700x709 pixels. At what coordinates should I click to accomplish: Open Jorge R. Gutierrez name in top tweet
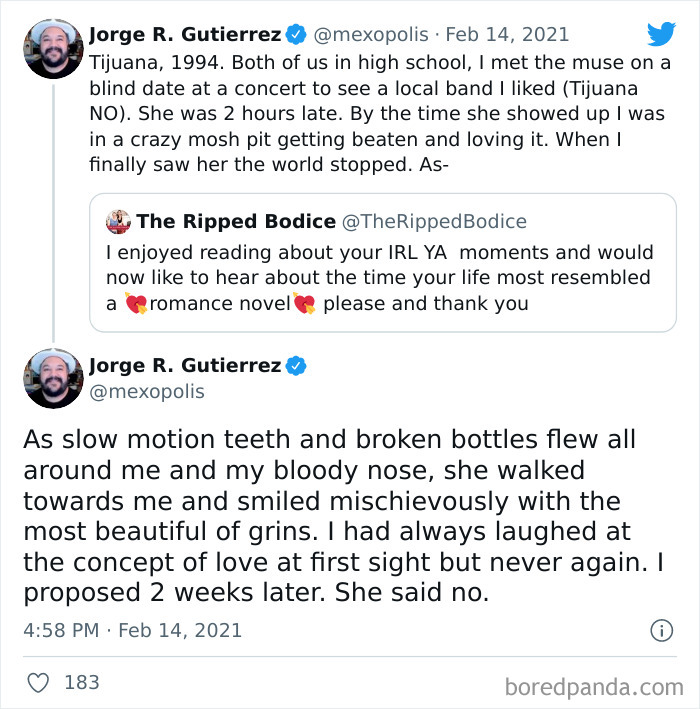185,35
